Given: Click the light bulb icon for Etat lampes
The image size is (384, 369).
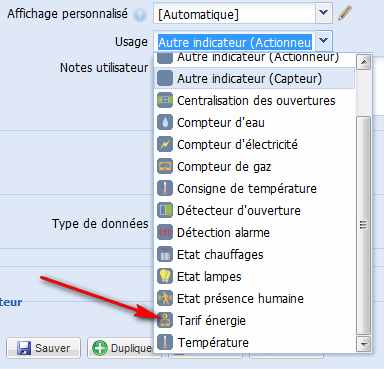Looking at the screenshot, I should click(x=165, y=276).
